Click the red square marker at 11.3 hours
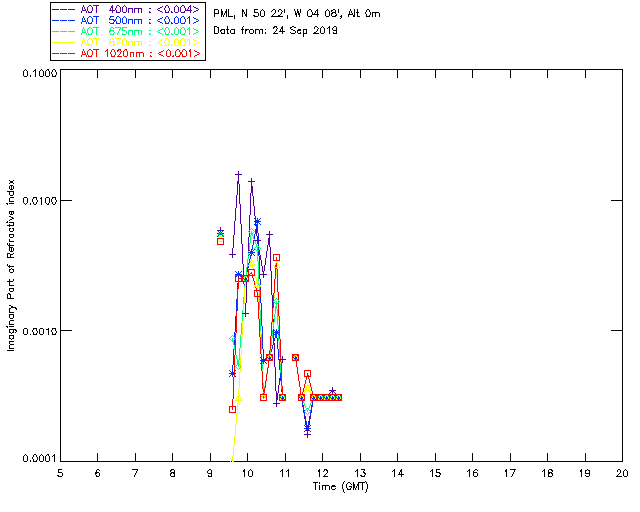This screenshot has height=512, width=640. point(296,357)
